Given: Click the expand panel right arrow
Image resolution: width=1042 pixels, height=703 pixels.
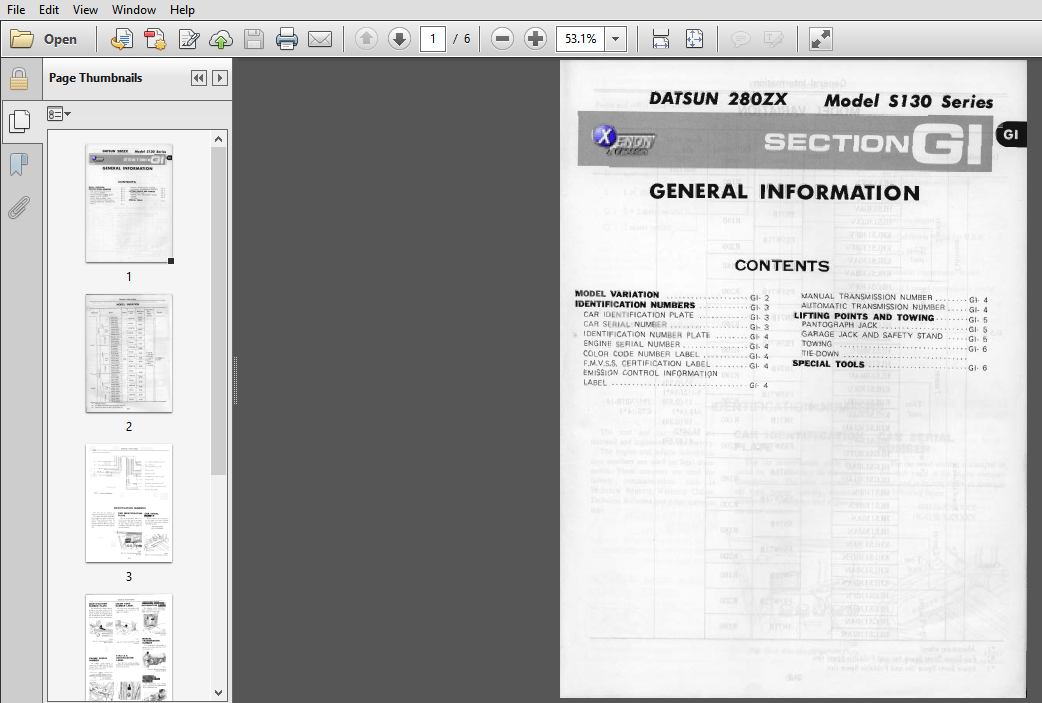Looking at the screenshot, I should 220,78.
